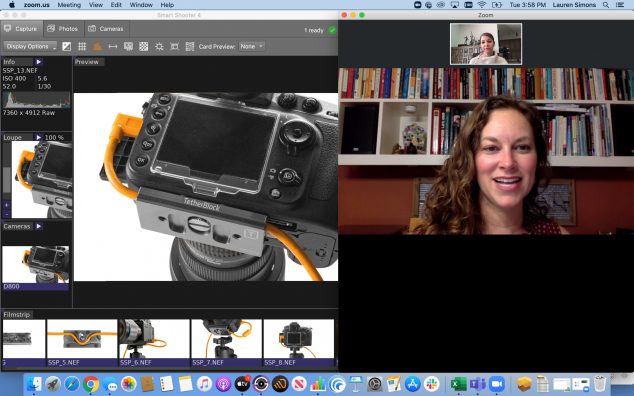
Task: Open the Cameras tab
Action: (x=106, y=29)
